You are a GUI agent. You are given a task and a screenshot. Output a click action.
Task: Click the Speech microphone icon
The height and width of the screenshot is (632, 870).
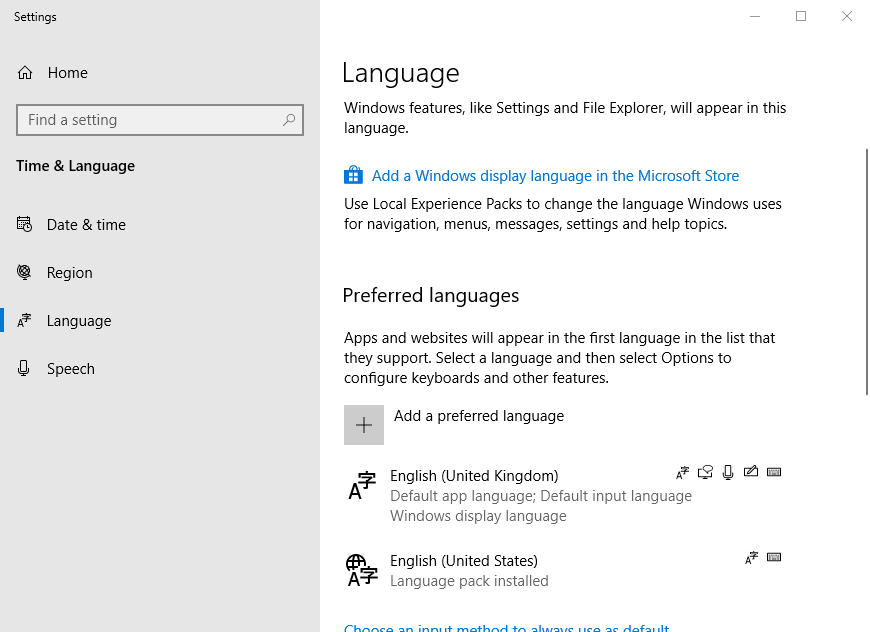pyautogui.click(x=23, y=368)
